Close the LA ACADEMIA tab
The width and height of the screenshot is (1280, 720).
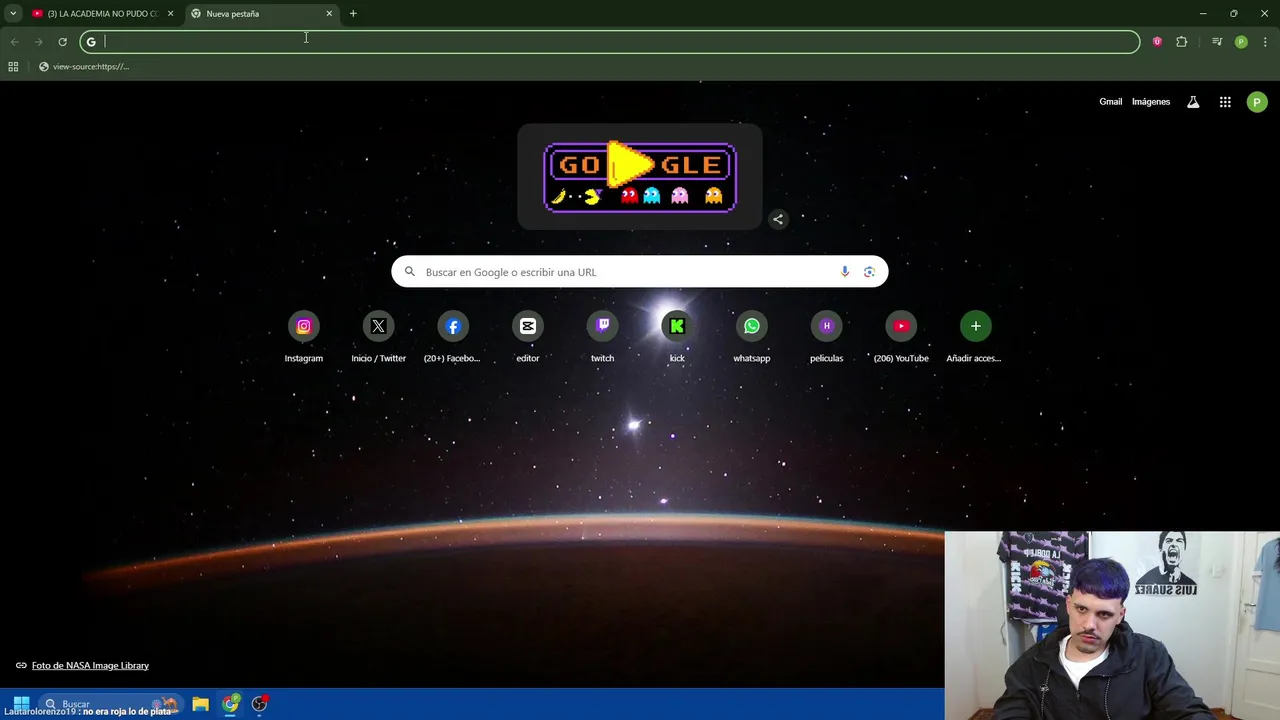click(170, 14)
